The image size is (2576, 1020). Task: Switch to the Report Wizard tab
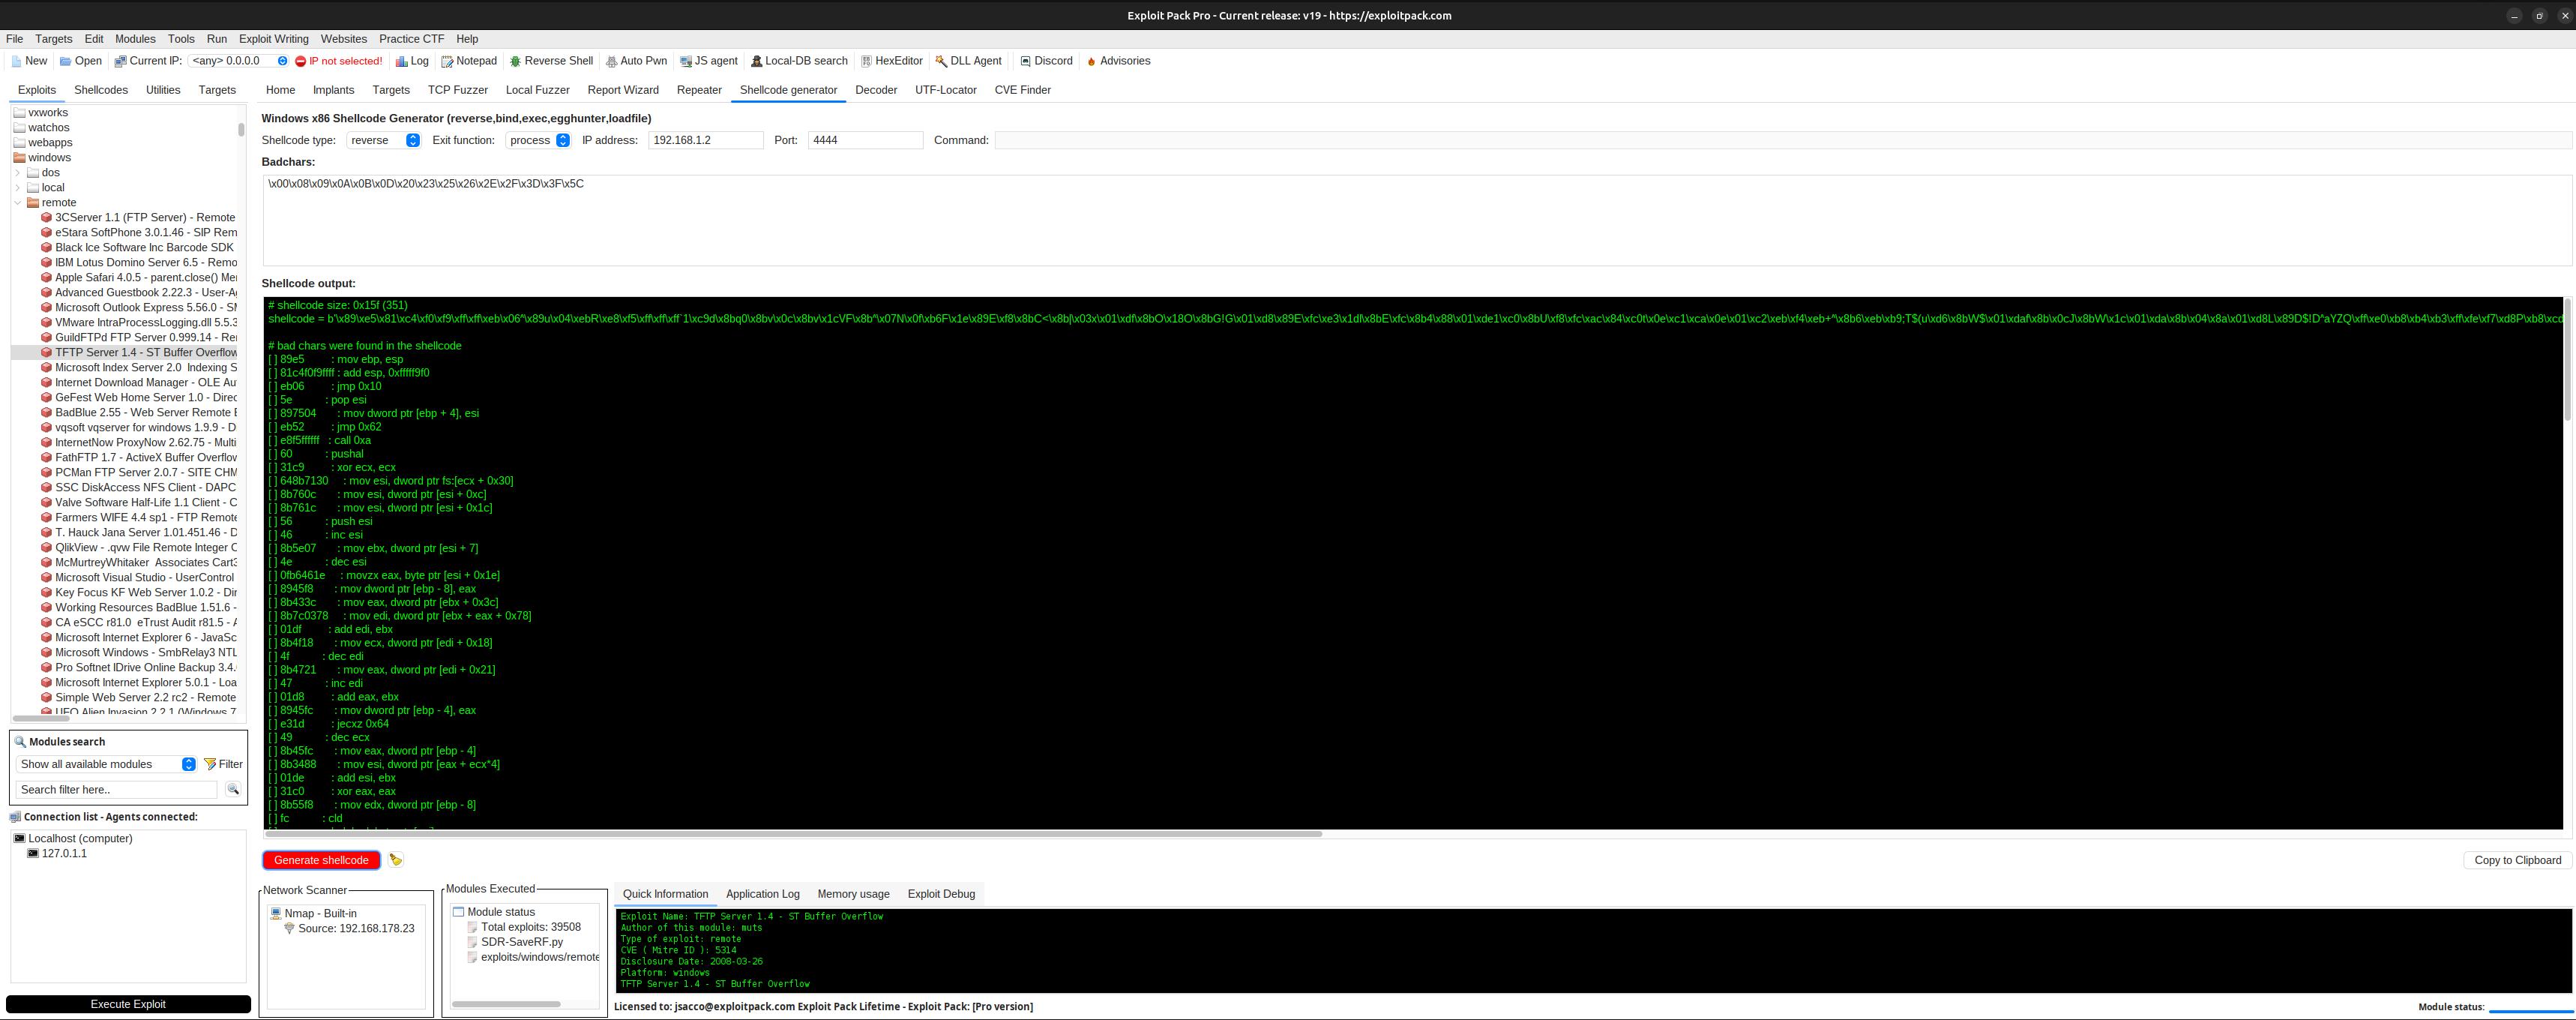623,90
